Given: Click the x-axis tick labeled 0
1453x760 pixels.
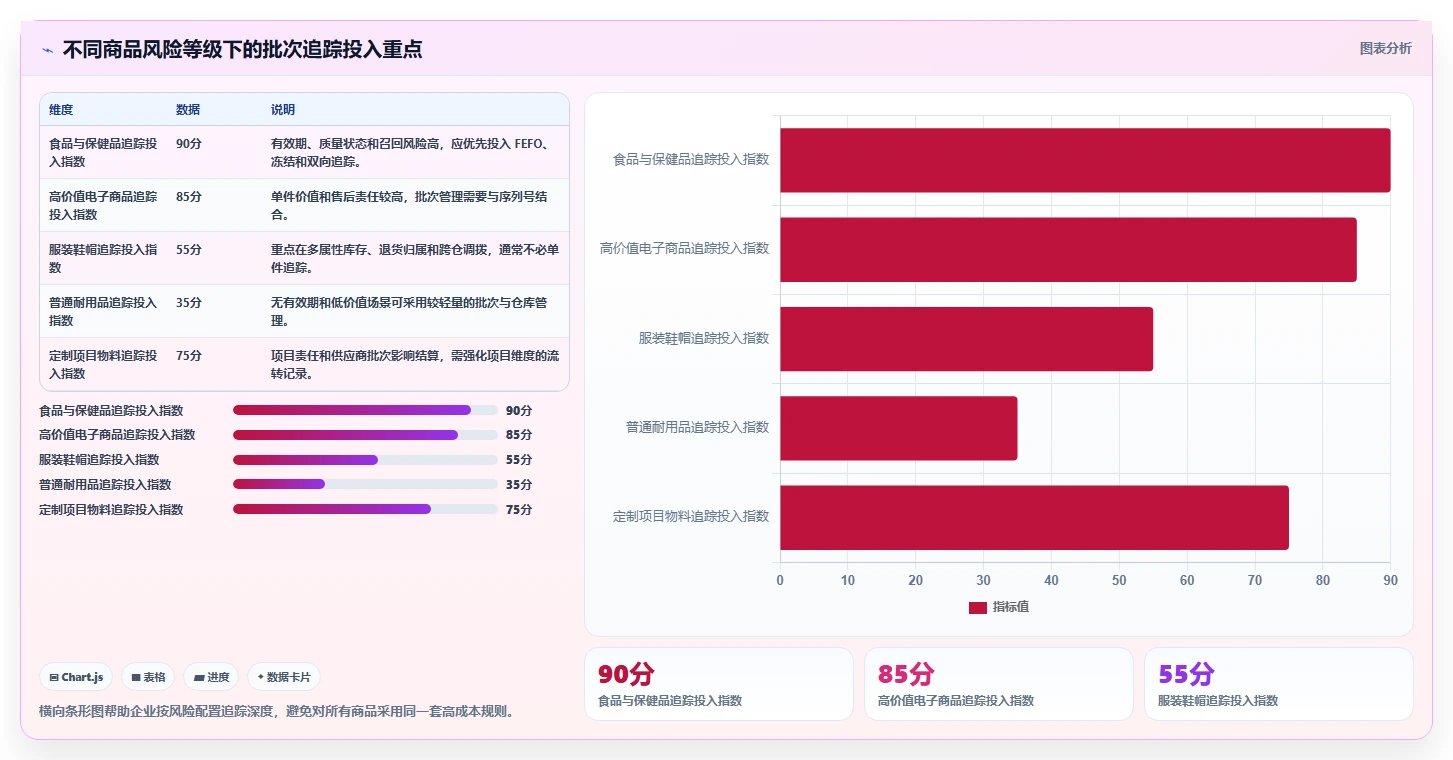Looking at the screenshot, I should (780, 580).
